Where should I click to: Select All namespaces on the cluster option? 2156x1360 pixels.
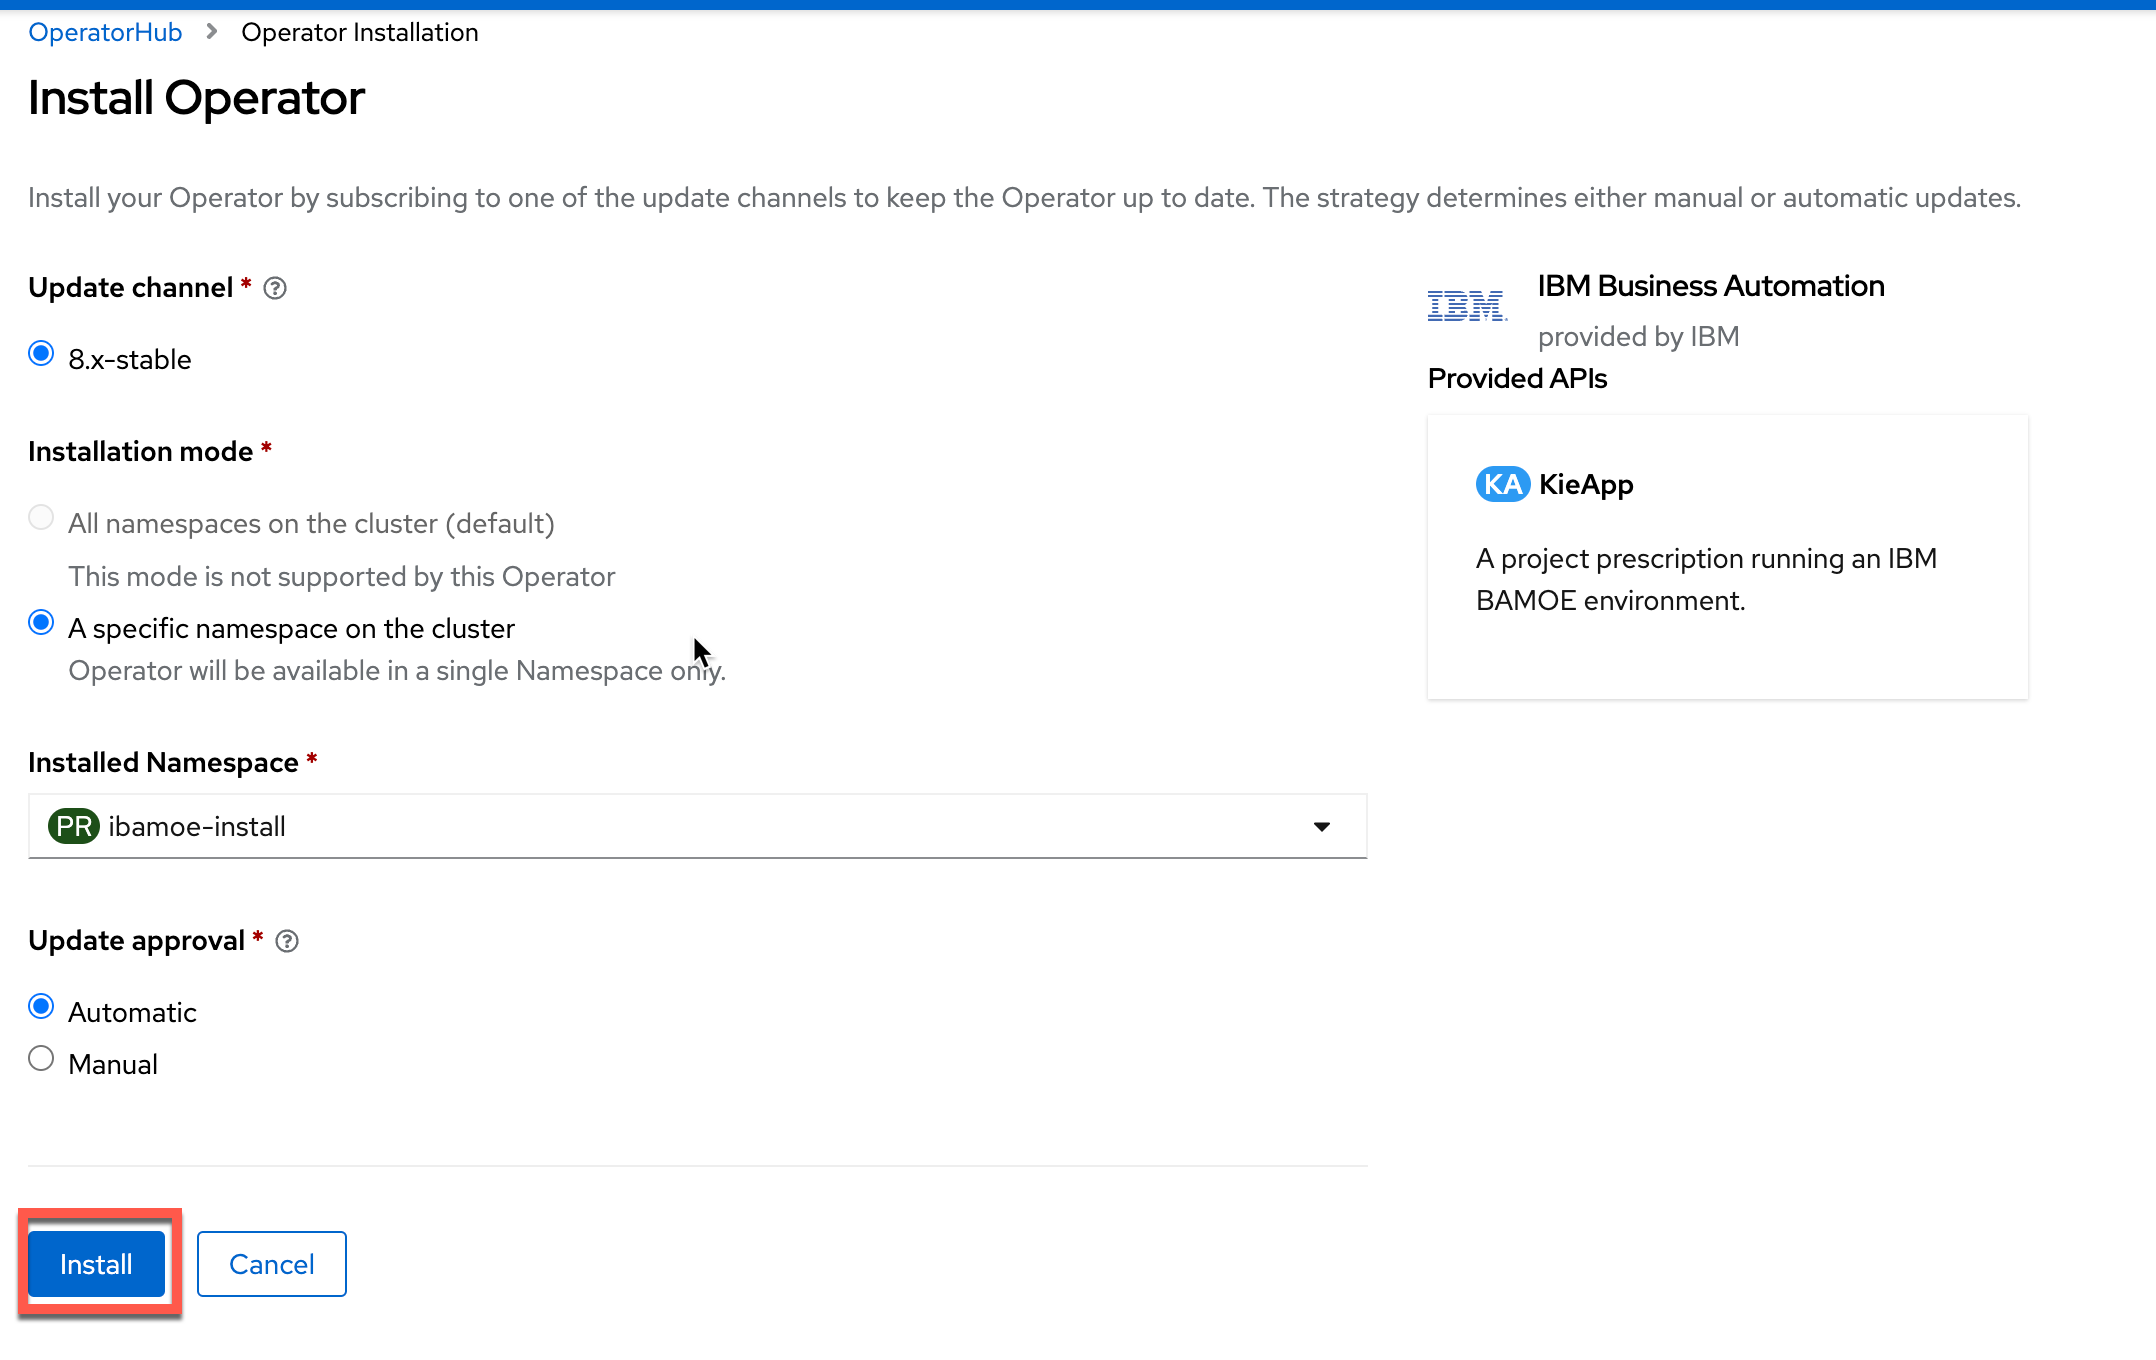(x=41, y=518)
